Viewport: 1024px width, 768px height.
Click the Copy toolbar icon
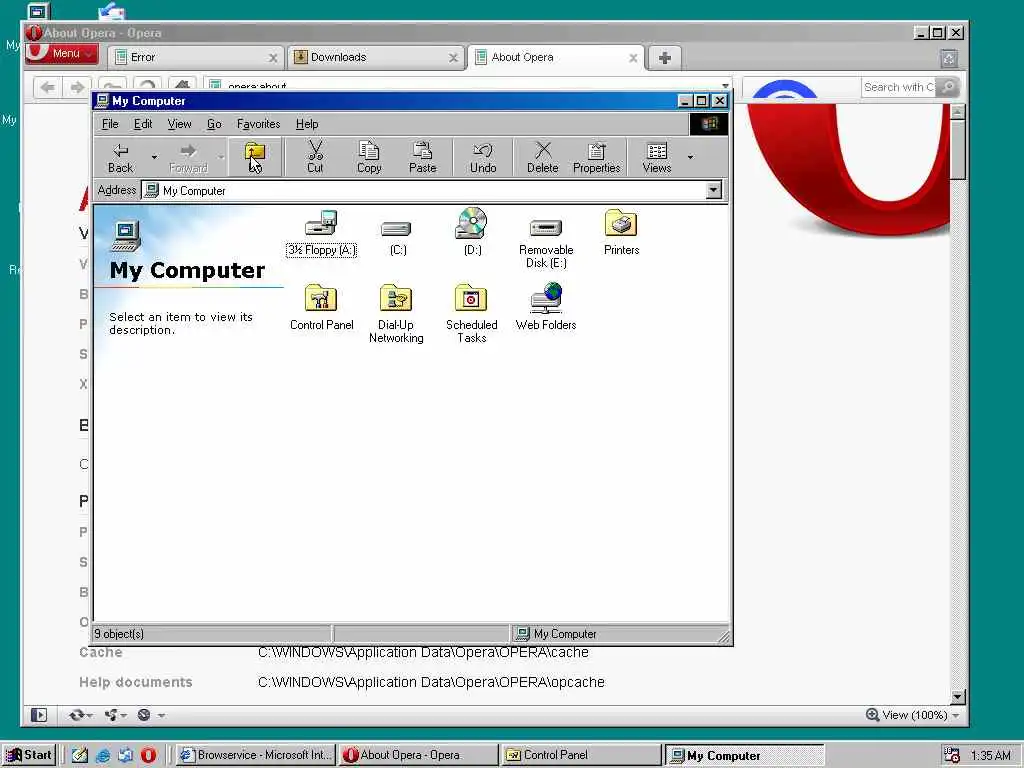tap(369, 157)
